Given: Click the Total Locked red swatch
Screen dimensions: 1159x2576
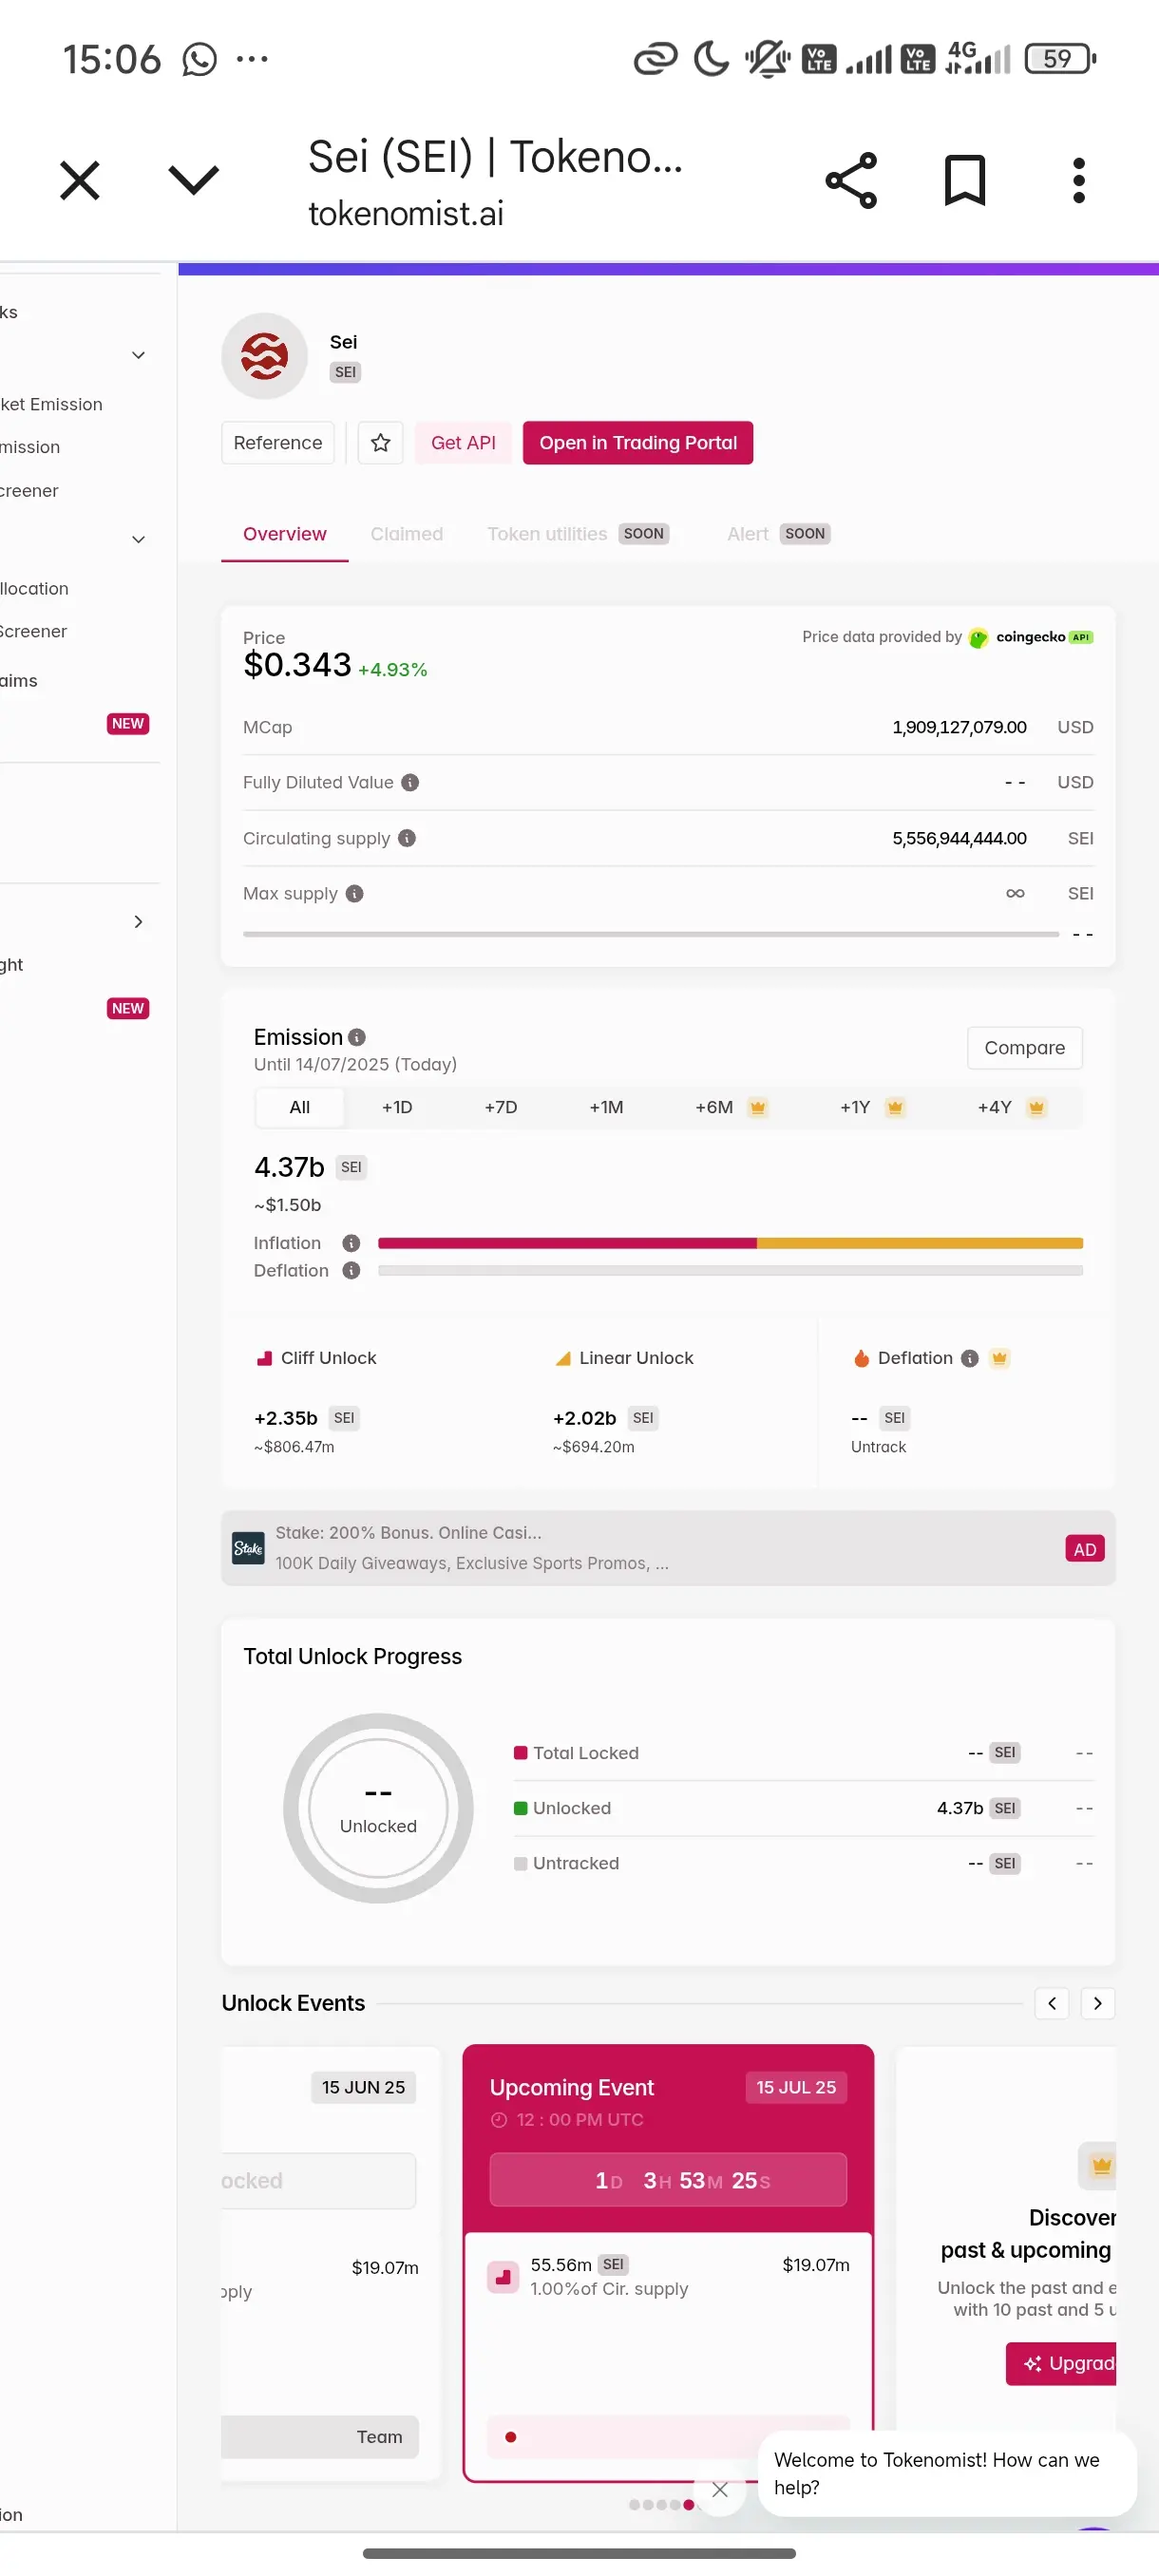Looking at the screenshot, I should [x=520, y=1753].
